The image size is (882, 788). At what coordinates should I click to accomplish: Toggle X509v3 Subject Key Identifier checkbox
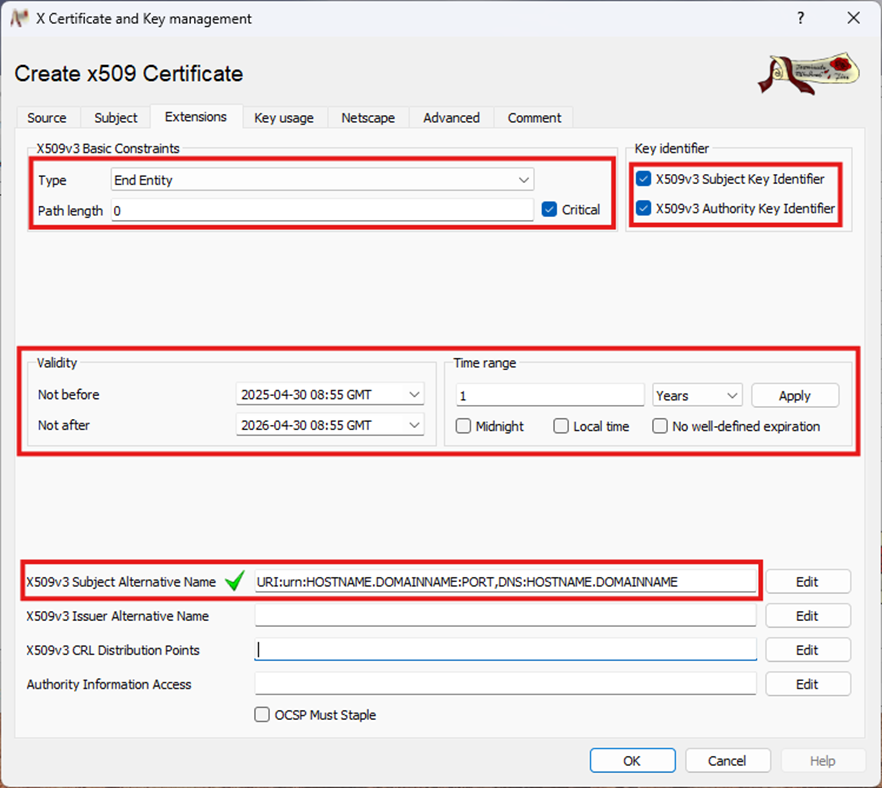point(644,179)
